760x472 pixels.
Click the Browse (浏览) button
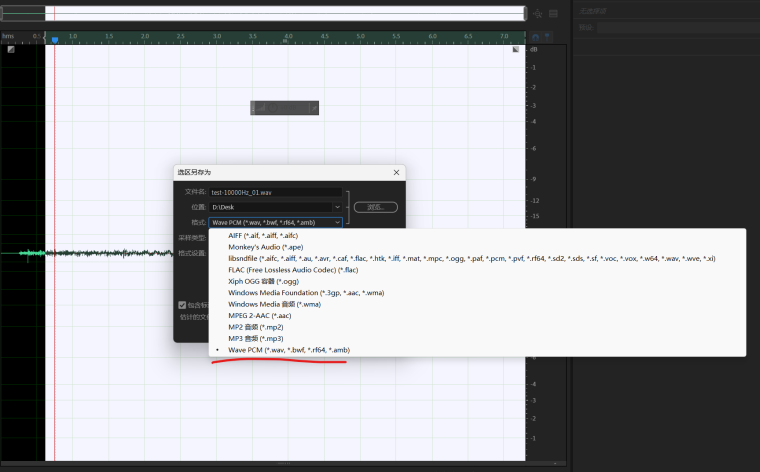point(375,207)
